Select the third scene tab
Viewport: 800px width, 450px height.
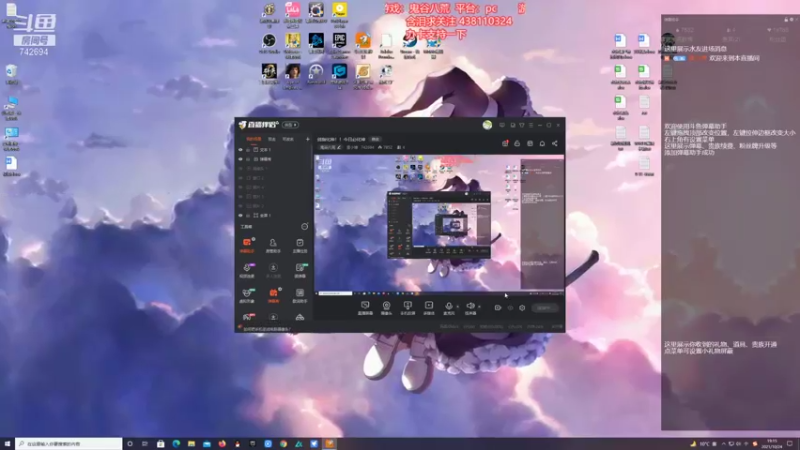click(x=288, y=139)
